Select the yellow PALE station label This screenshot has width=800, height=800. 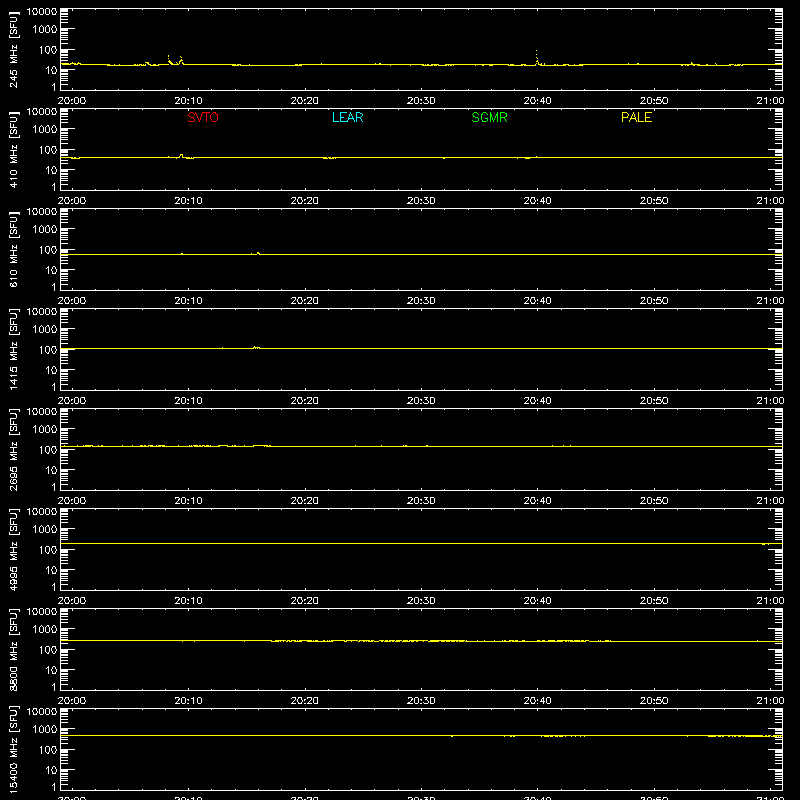coord(636,117)
